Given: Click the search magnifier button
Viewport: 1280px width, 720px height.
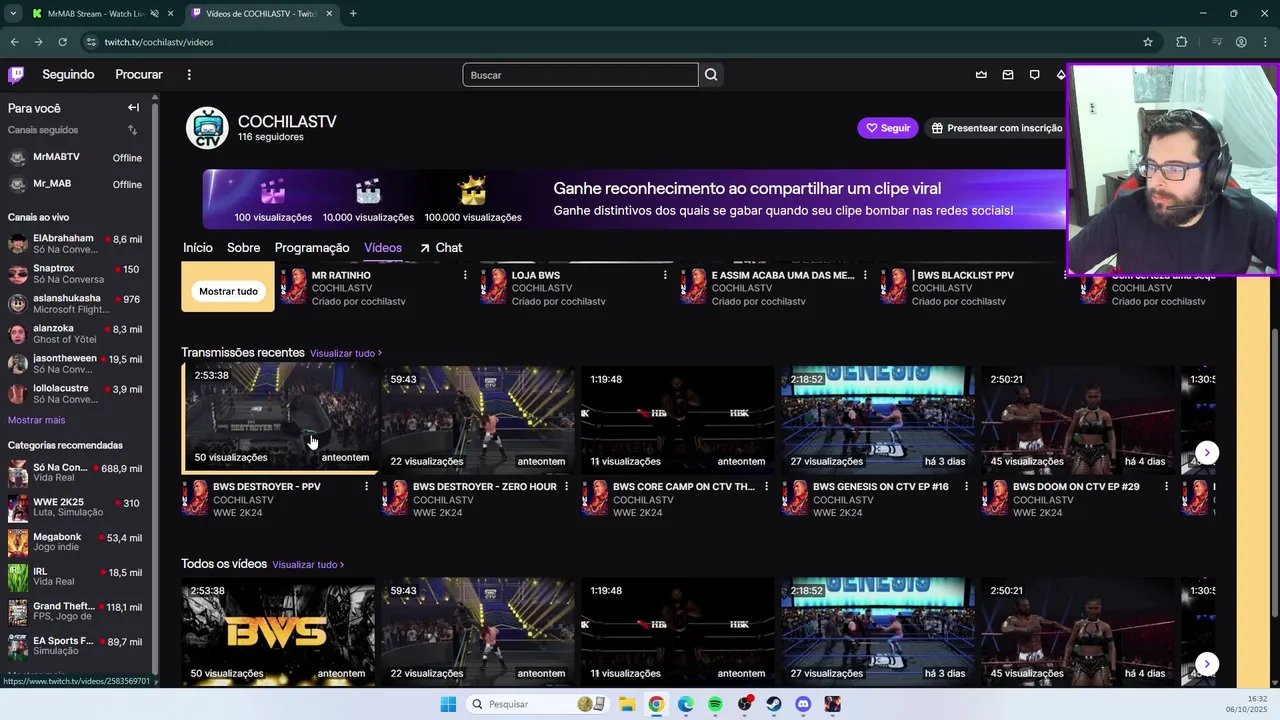Looking at the screenshot, I should 711,74.
